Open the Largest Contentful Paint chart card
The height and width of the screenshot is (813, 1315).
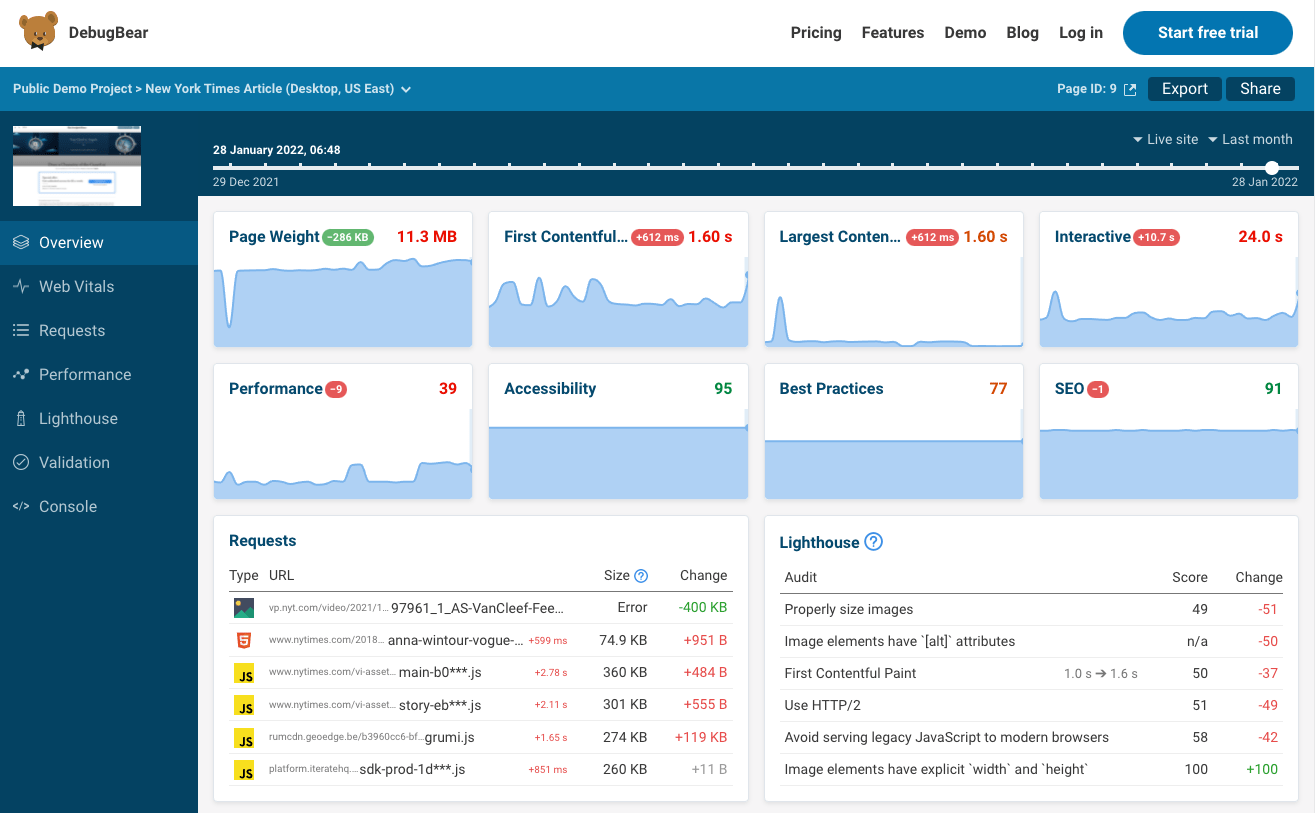pyautogui.click(x=894, y=279)
